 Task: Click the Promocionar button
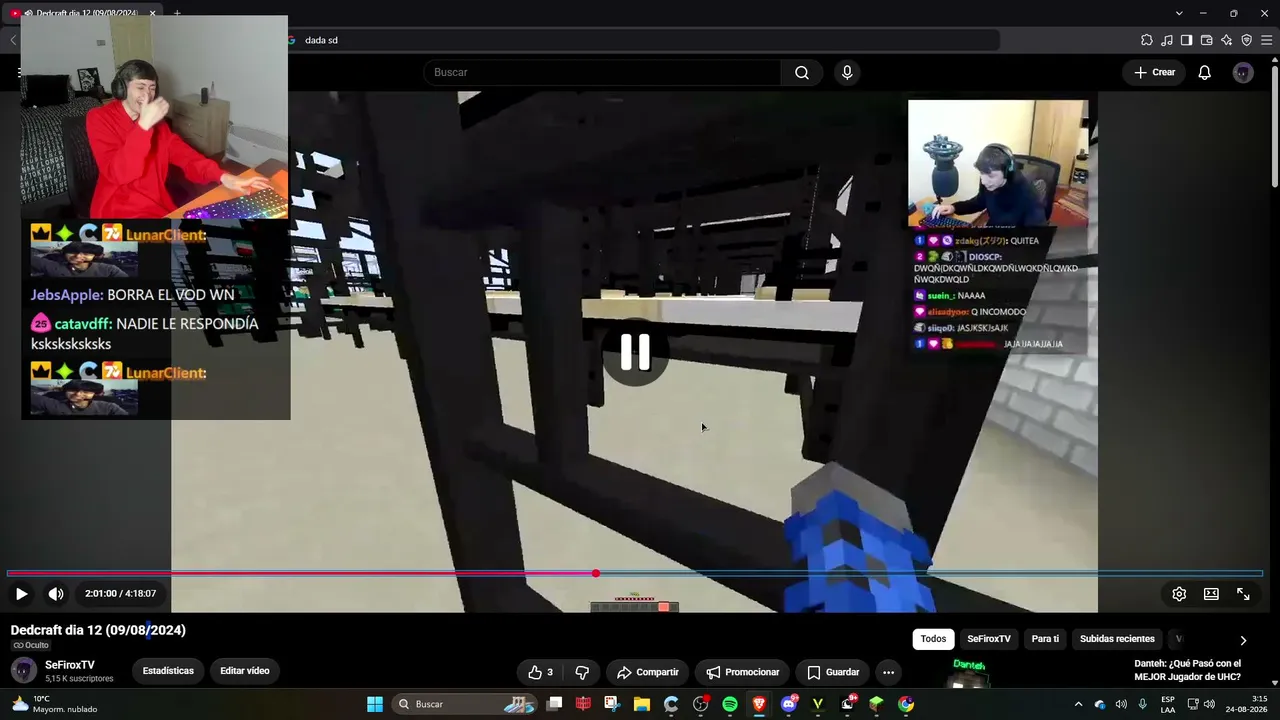tap(743, 672)
